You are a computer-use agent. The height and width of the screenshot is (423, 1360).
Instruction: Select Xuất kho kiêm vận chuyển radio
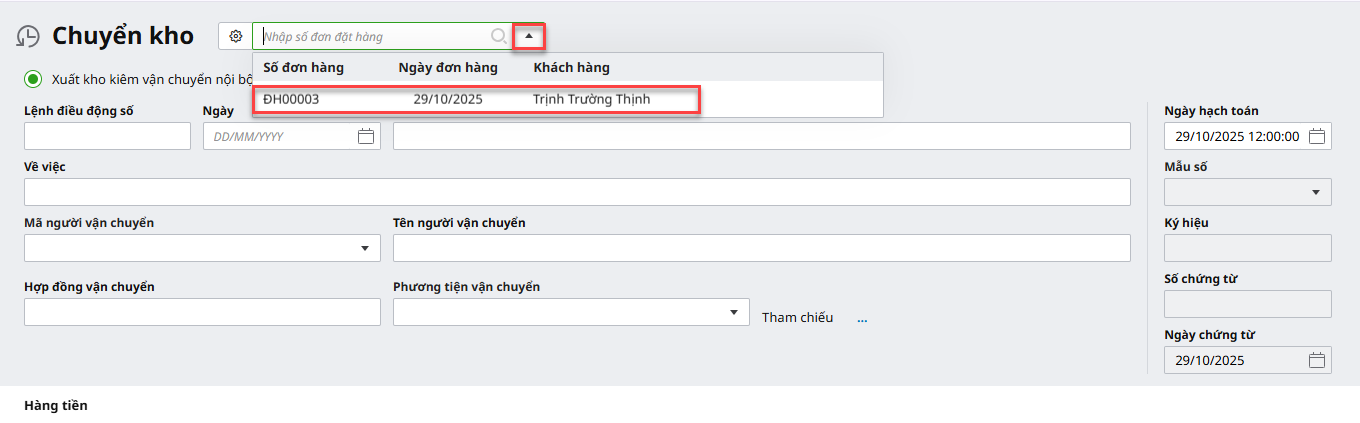point(34,79)
